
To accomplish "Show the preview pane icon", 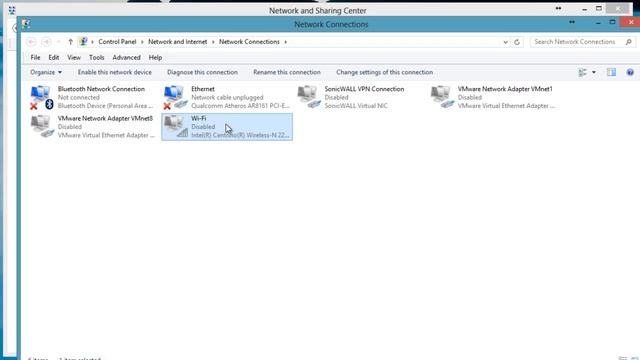I will point(611,72).
